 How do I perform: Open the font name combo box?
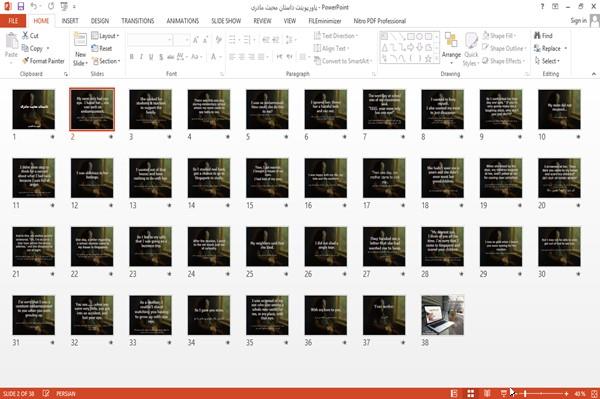click(x=149, y=40)
